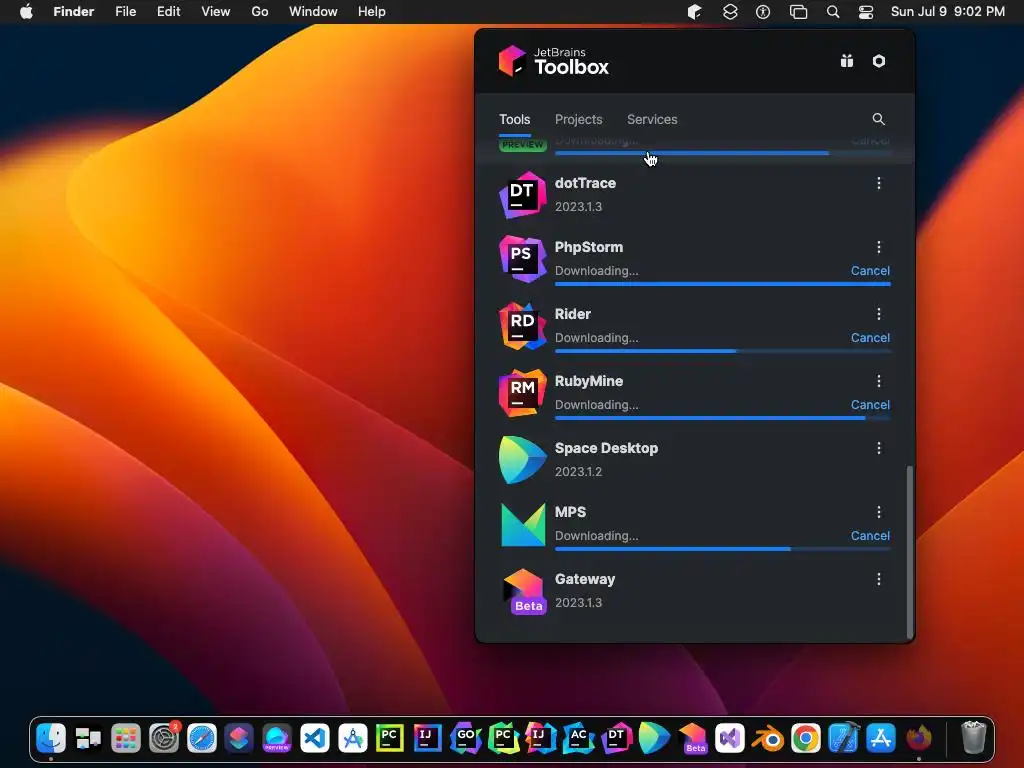Open the Space Desktop three-dot options menu
The height and width of the screenshot is (768, 1024).
click(879, 448)
